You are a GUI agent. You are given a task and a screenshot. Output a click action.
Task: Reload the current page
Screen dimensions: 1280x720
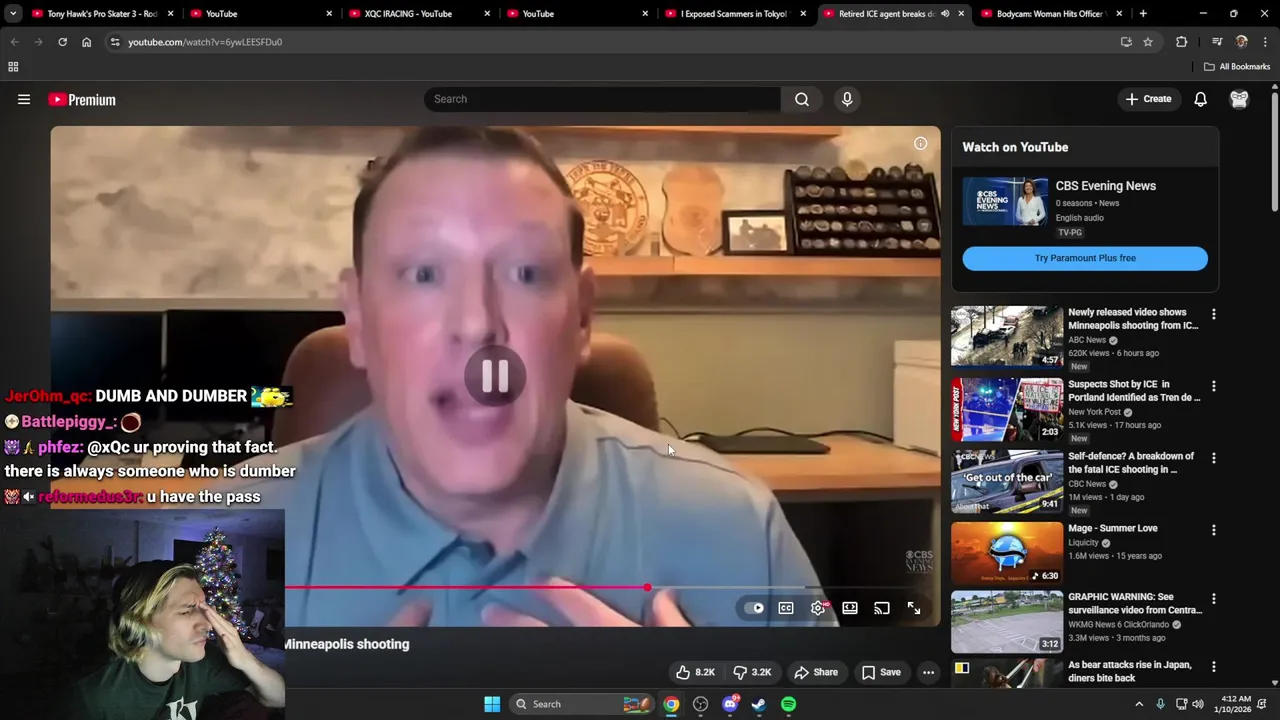(x=62, y=42)
